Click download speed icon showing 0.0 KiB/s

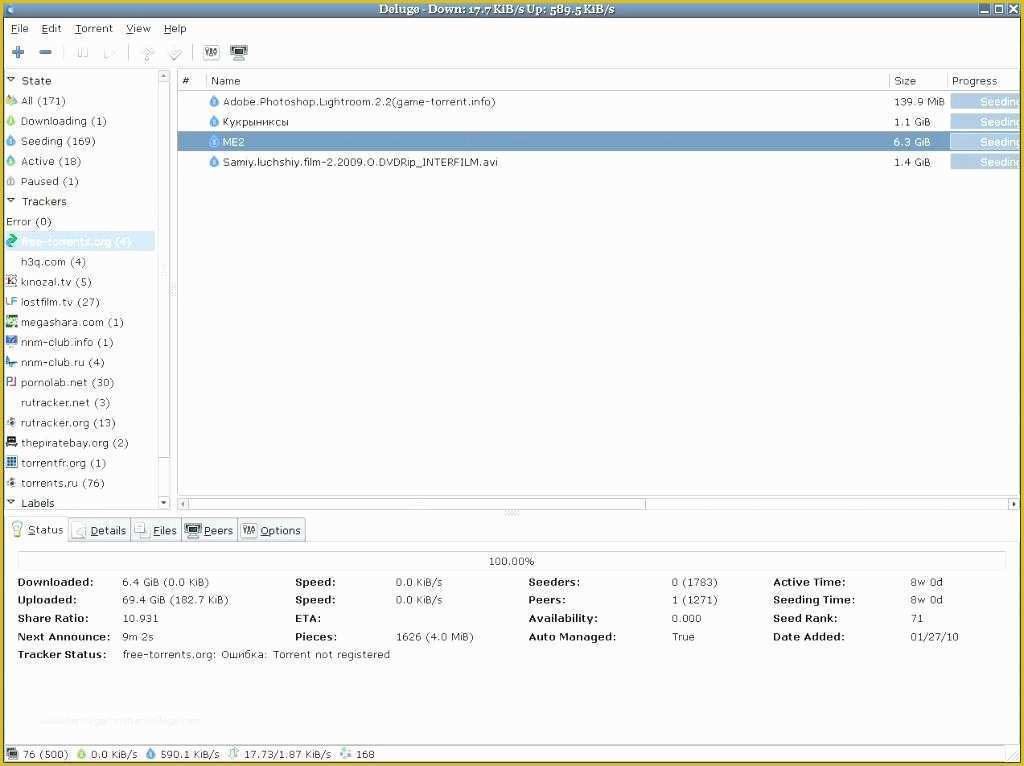(x=82, y=754)
